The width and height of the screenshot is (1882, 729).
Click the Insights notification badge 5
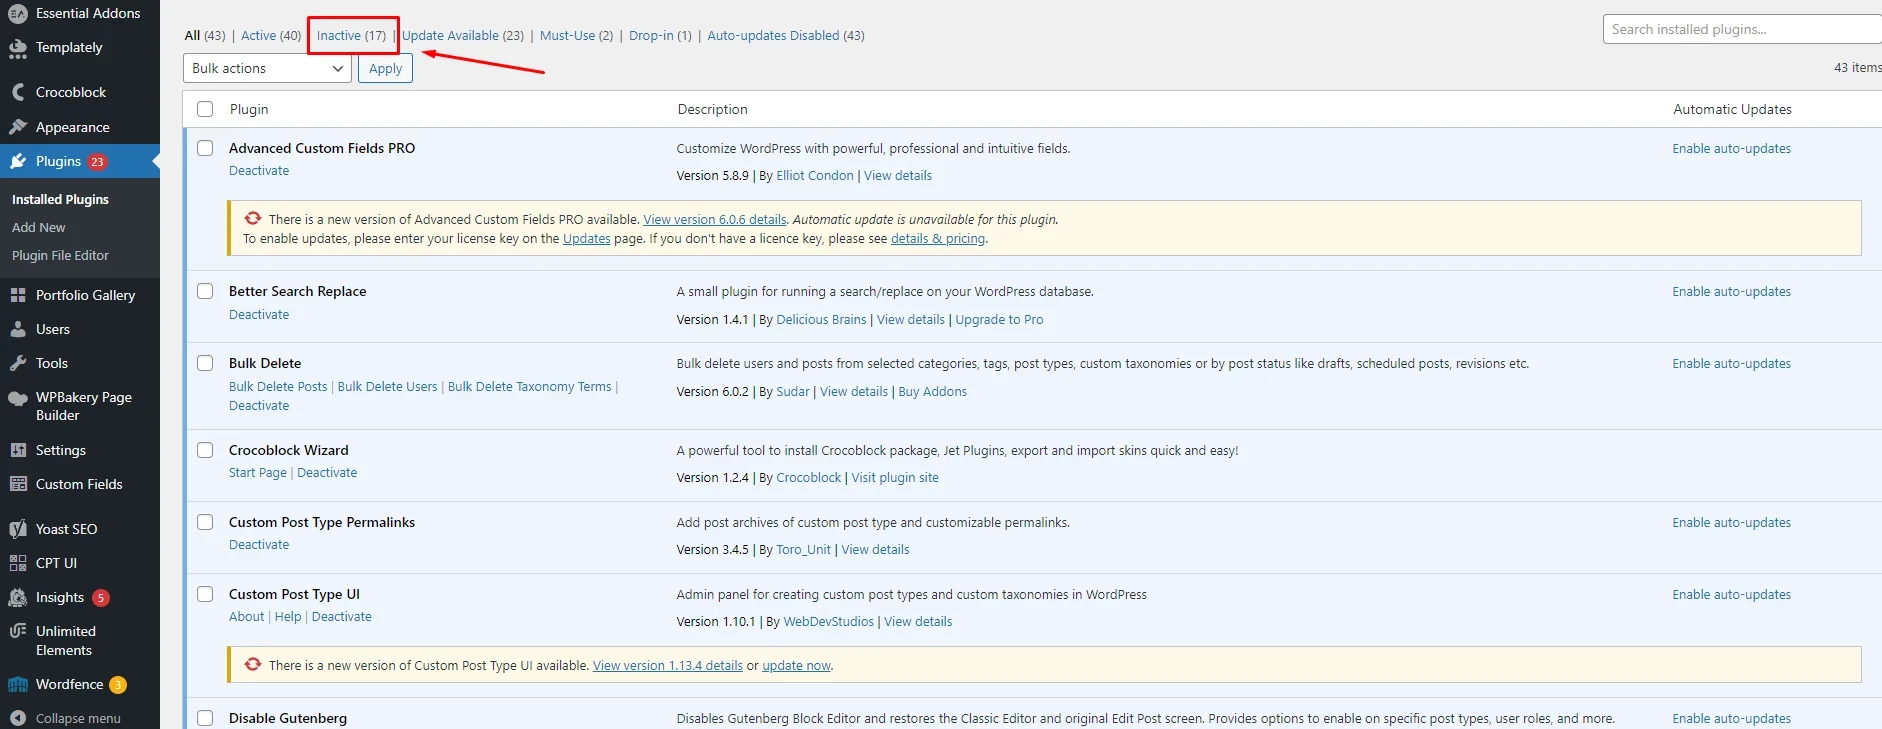[101, 598]
